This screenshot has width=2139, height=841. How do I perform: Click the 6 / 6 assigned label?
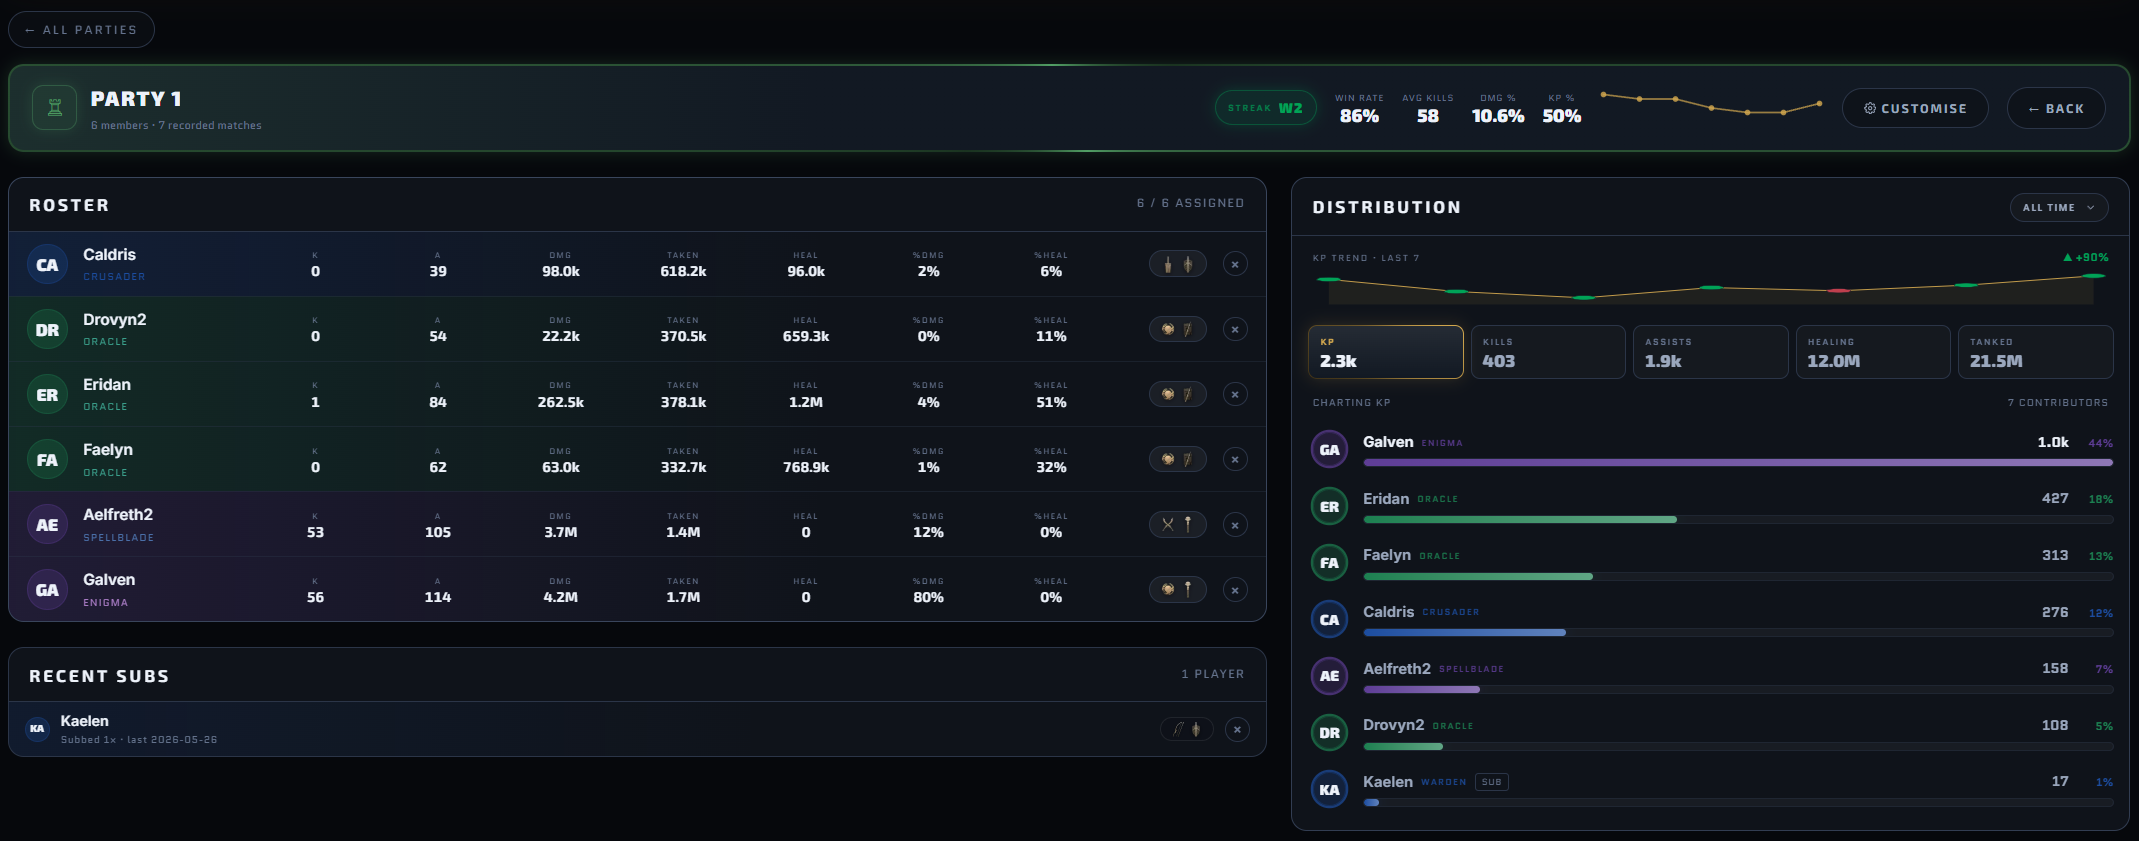[1190, 203]
